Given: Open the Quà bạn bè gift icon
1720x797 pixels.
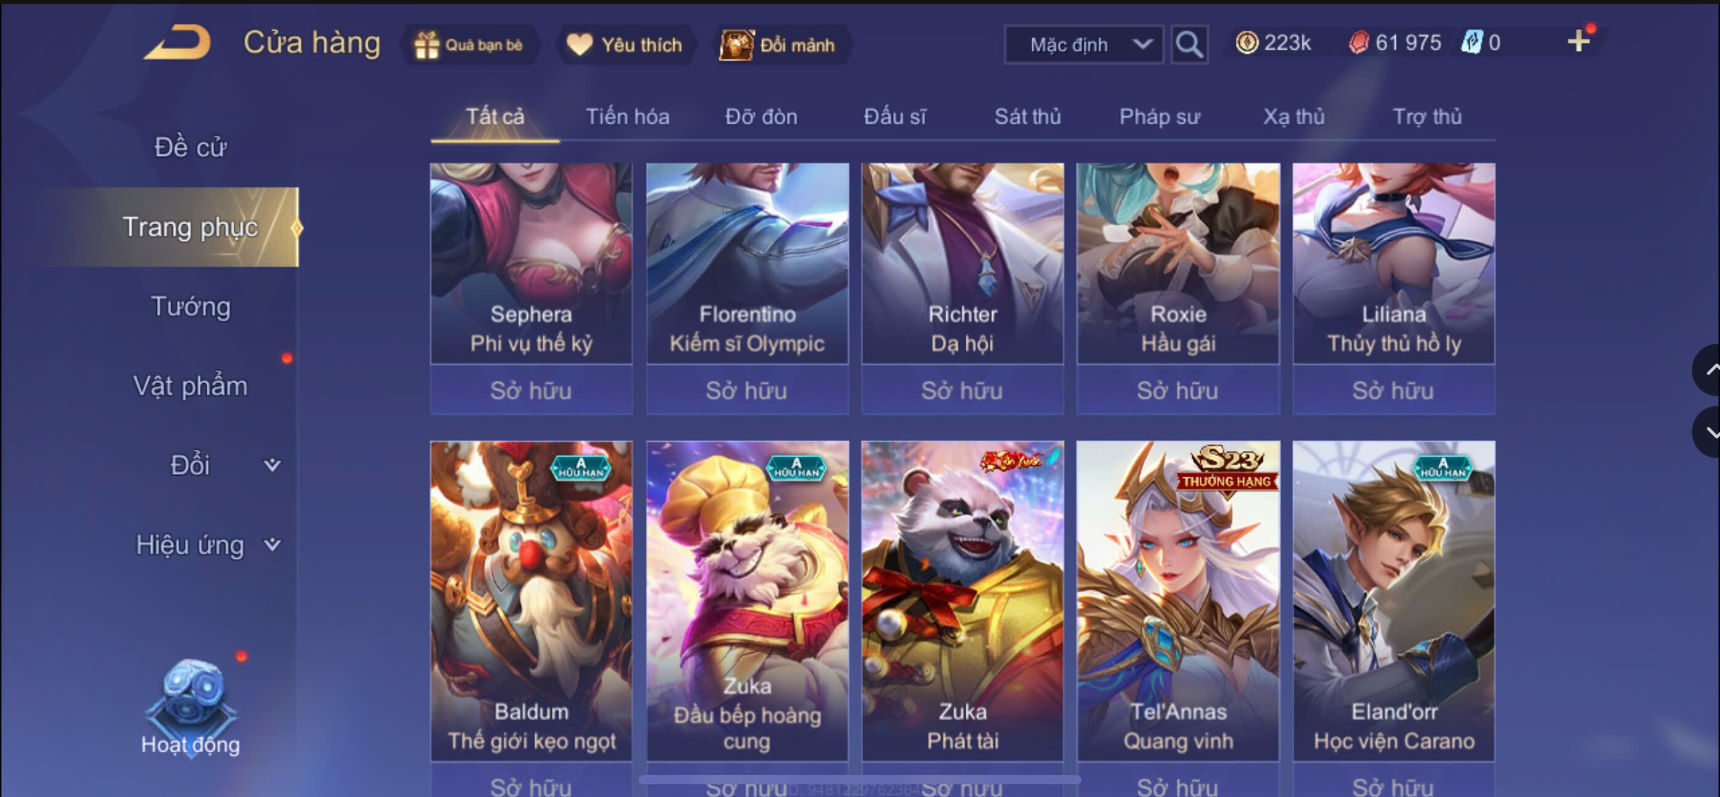Looking at the screenshot, I should click(427, 45).
